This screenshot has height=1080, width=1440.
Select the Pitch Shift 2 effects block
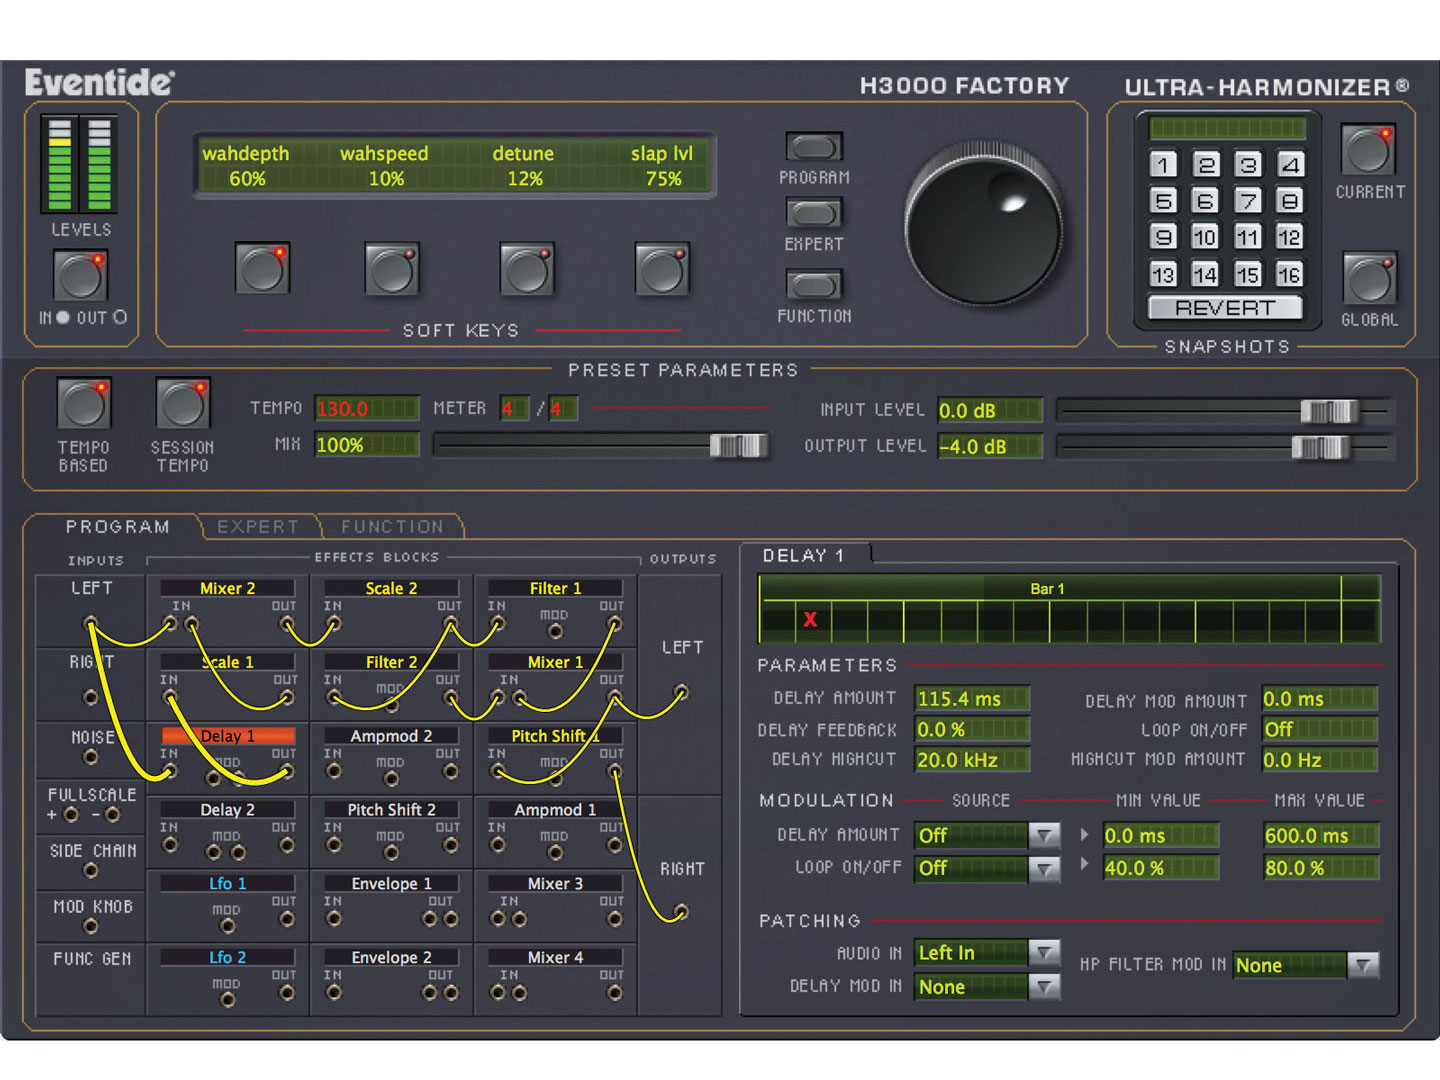(391, 810)
